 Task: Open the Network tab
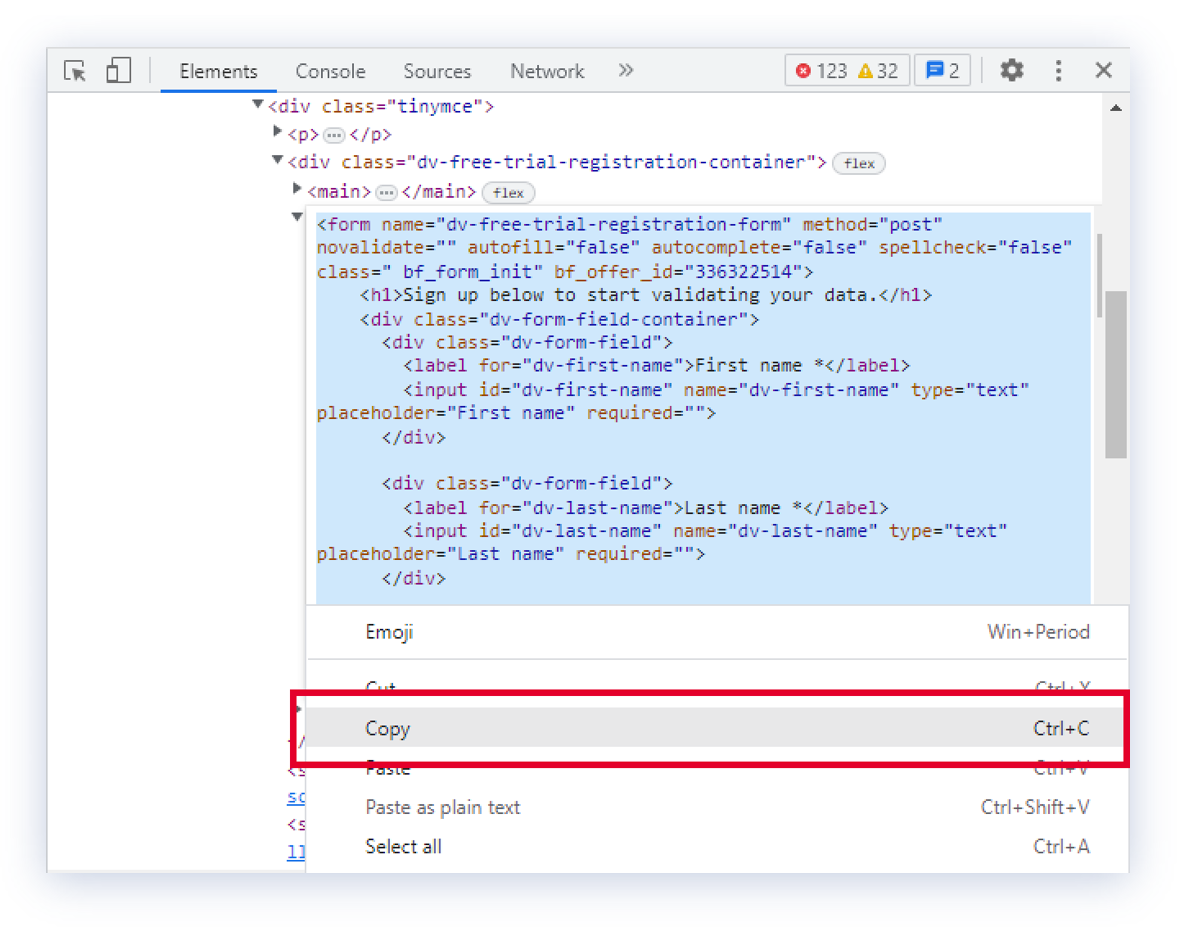coord(547,71)
